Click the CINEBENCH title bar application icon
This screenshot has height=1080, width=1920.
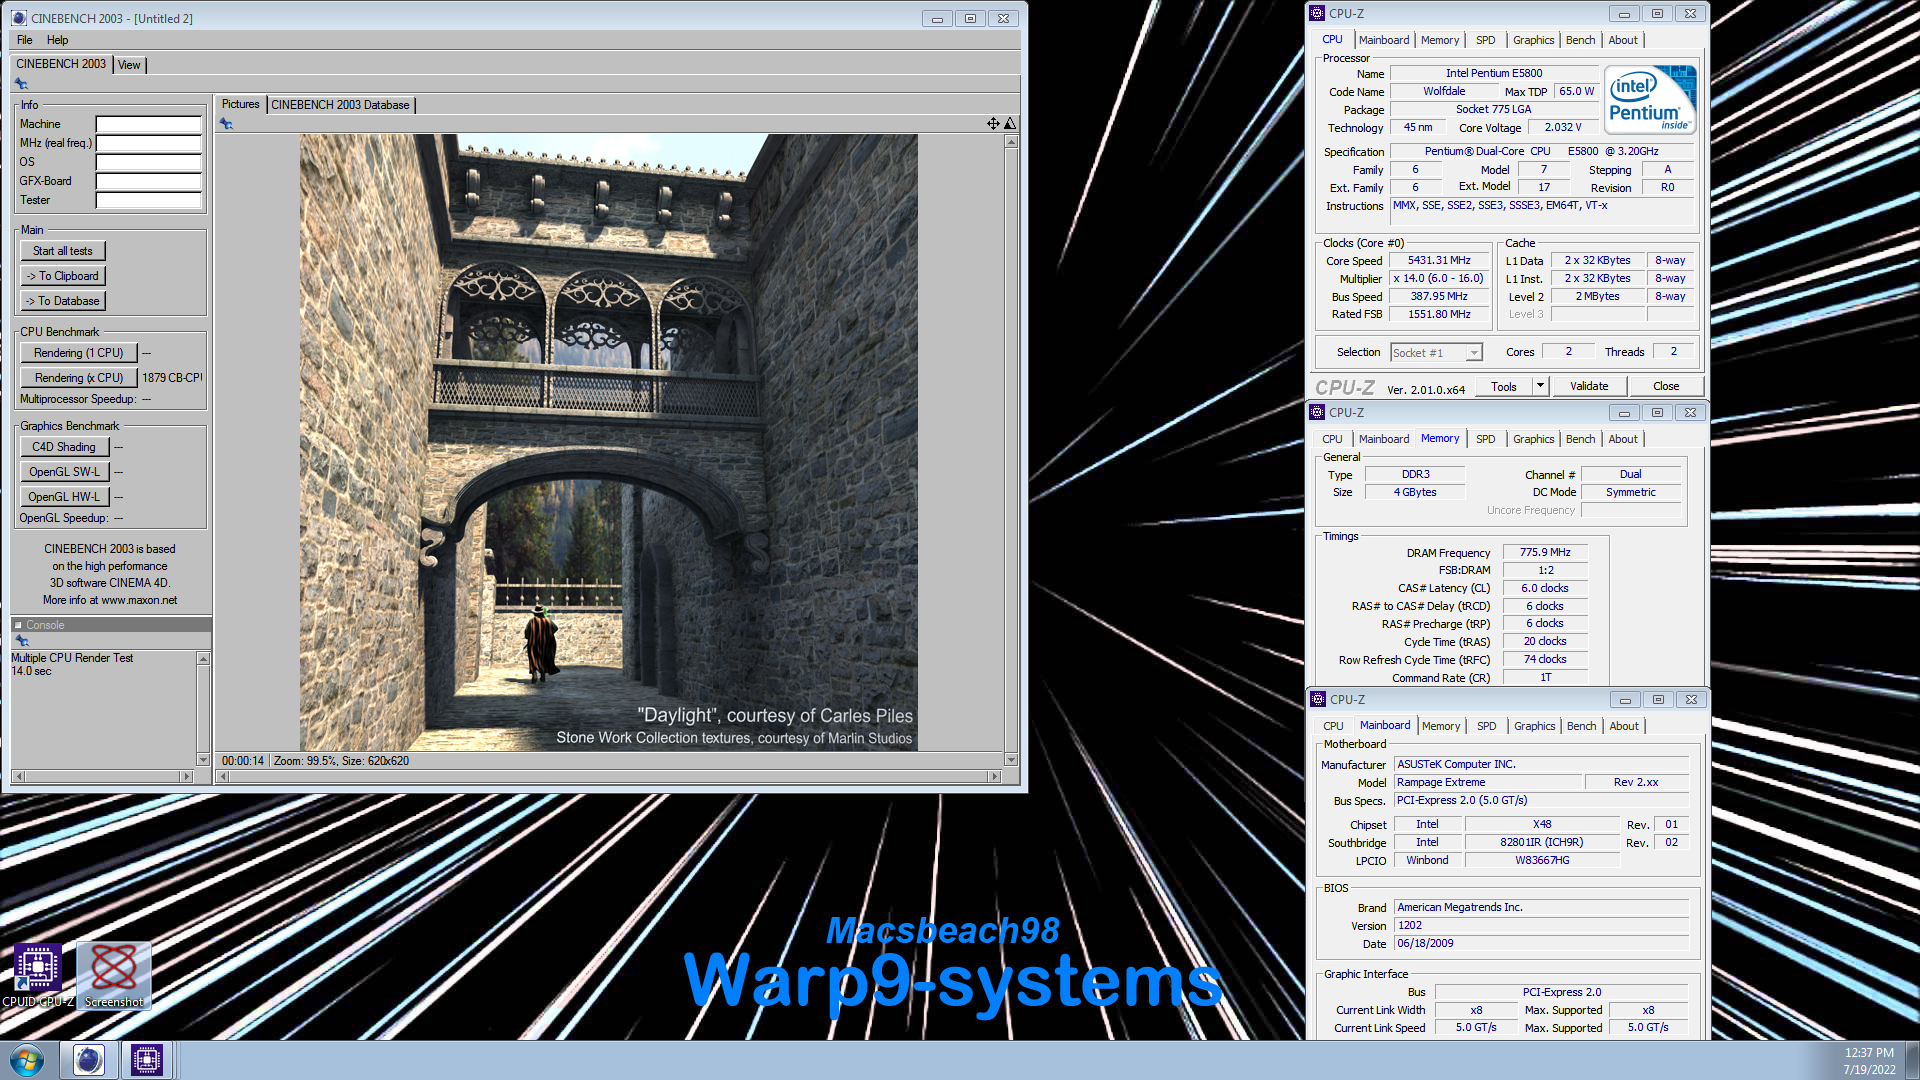pyautogui.click(x=19, y=18)
